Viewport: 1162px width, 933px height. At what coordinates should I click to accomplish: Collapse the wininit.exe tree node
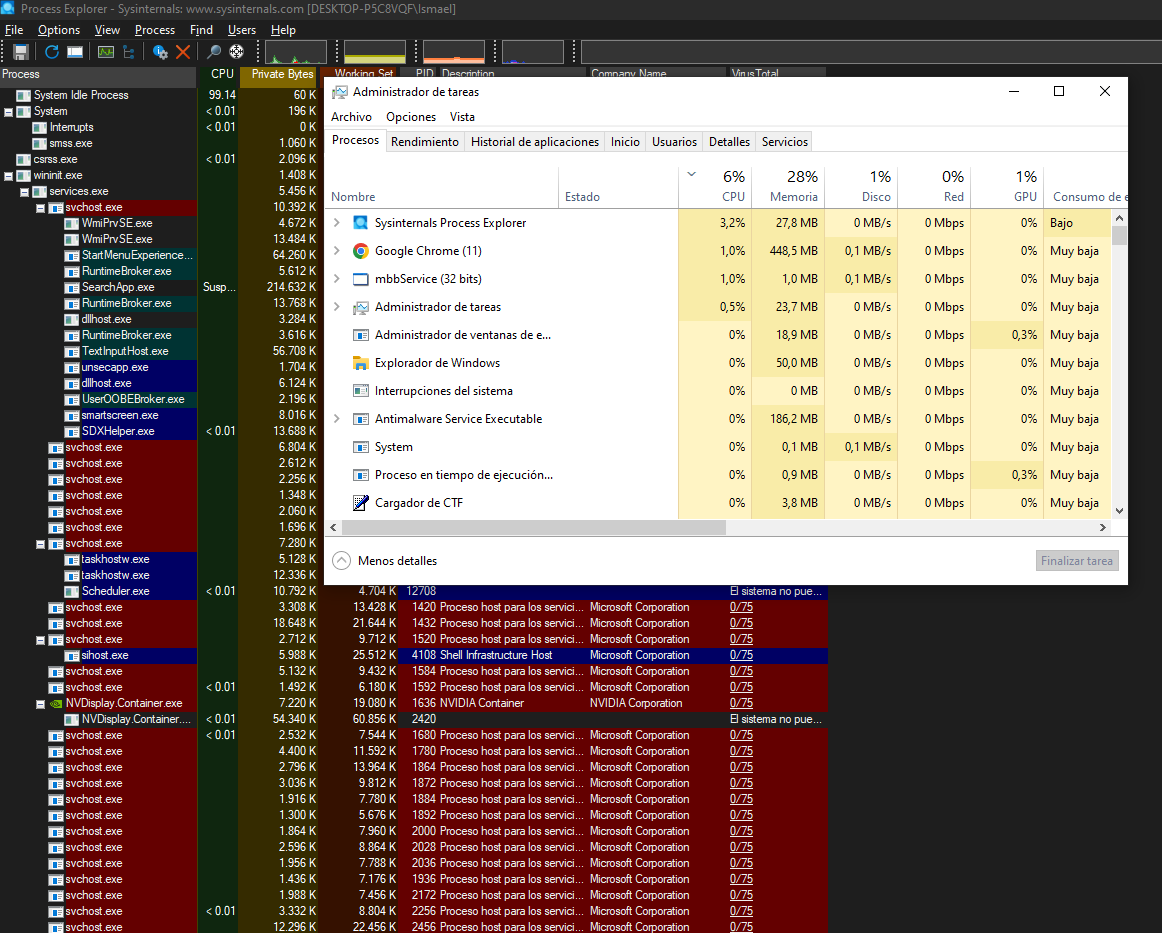click(x=9, y=176)
